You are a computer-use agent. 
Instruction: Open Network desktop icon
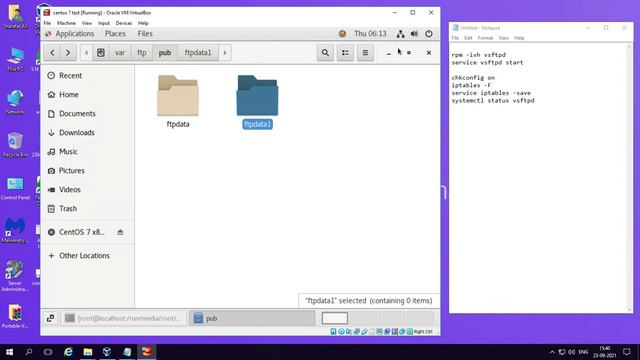pyautogui.click(x=15, y=102)
